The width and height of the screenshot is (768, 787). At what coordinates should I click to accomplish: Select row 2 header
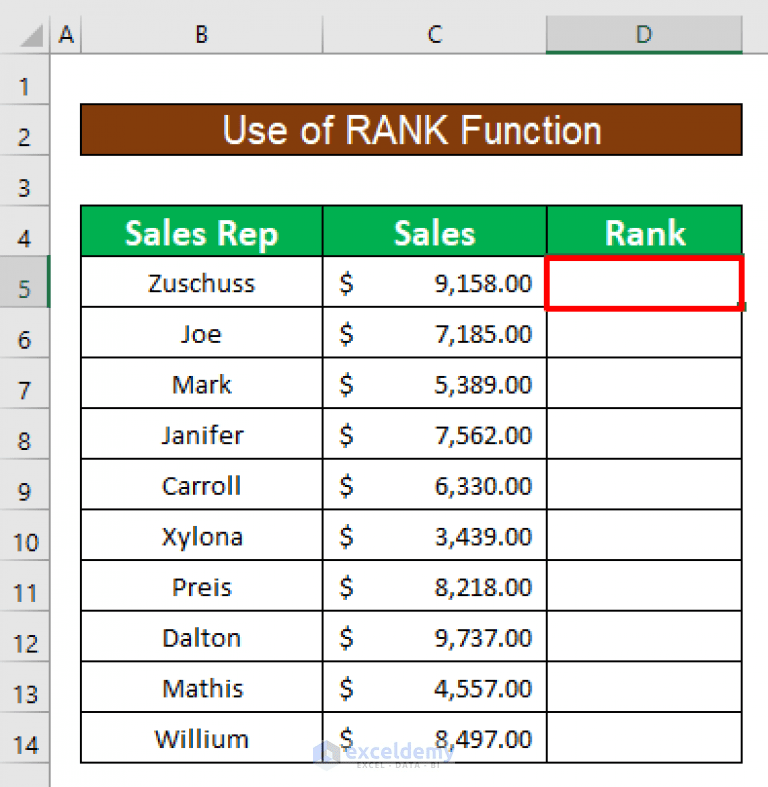pos(25,130)
